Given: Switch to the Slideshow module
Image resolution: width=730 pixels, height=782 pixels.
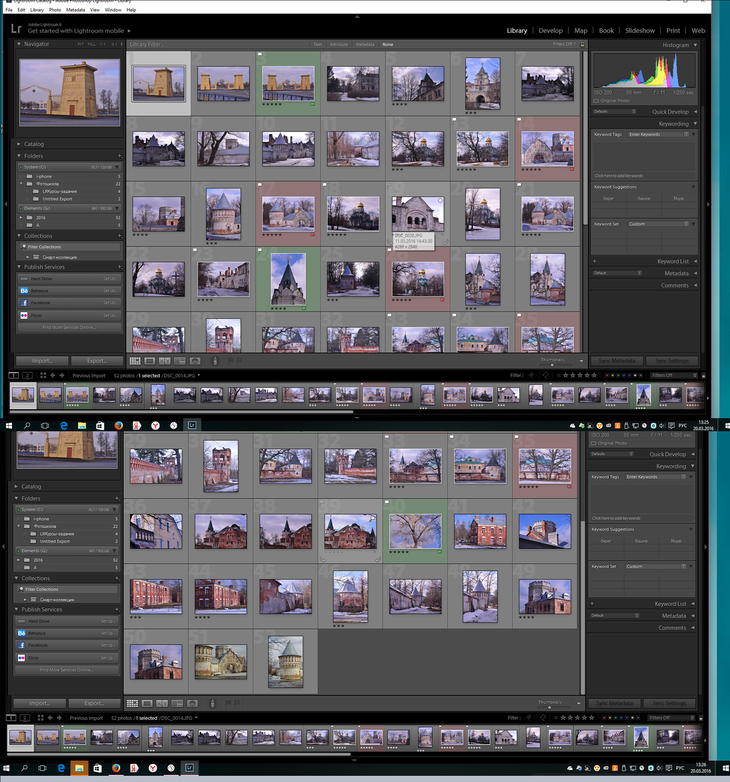Looking at the screenshot, I should [640, 30].
